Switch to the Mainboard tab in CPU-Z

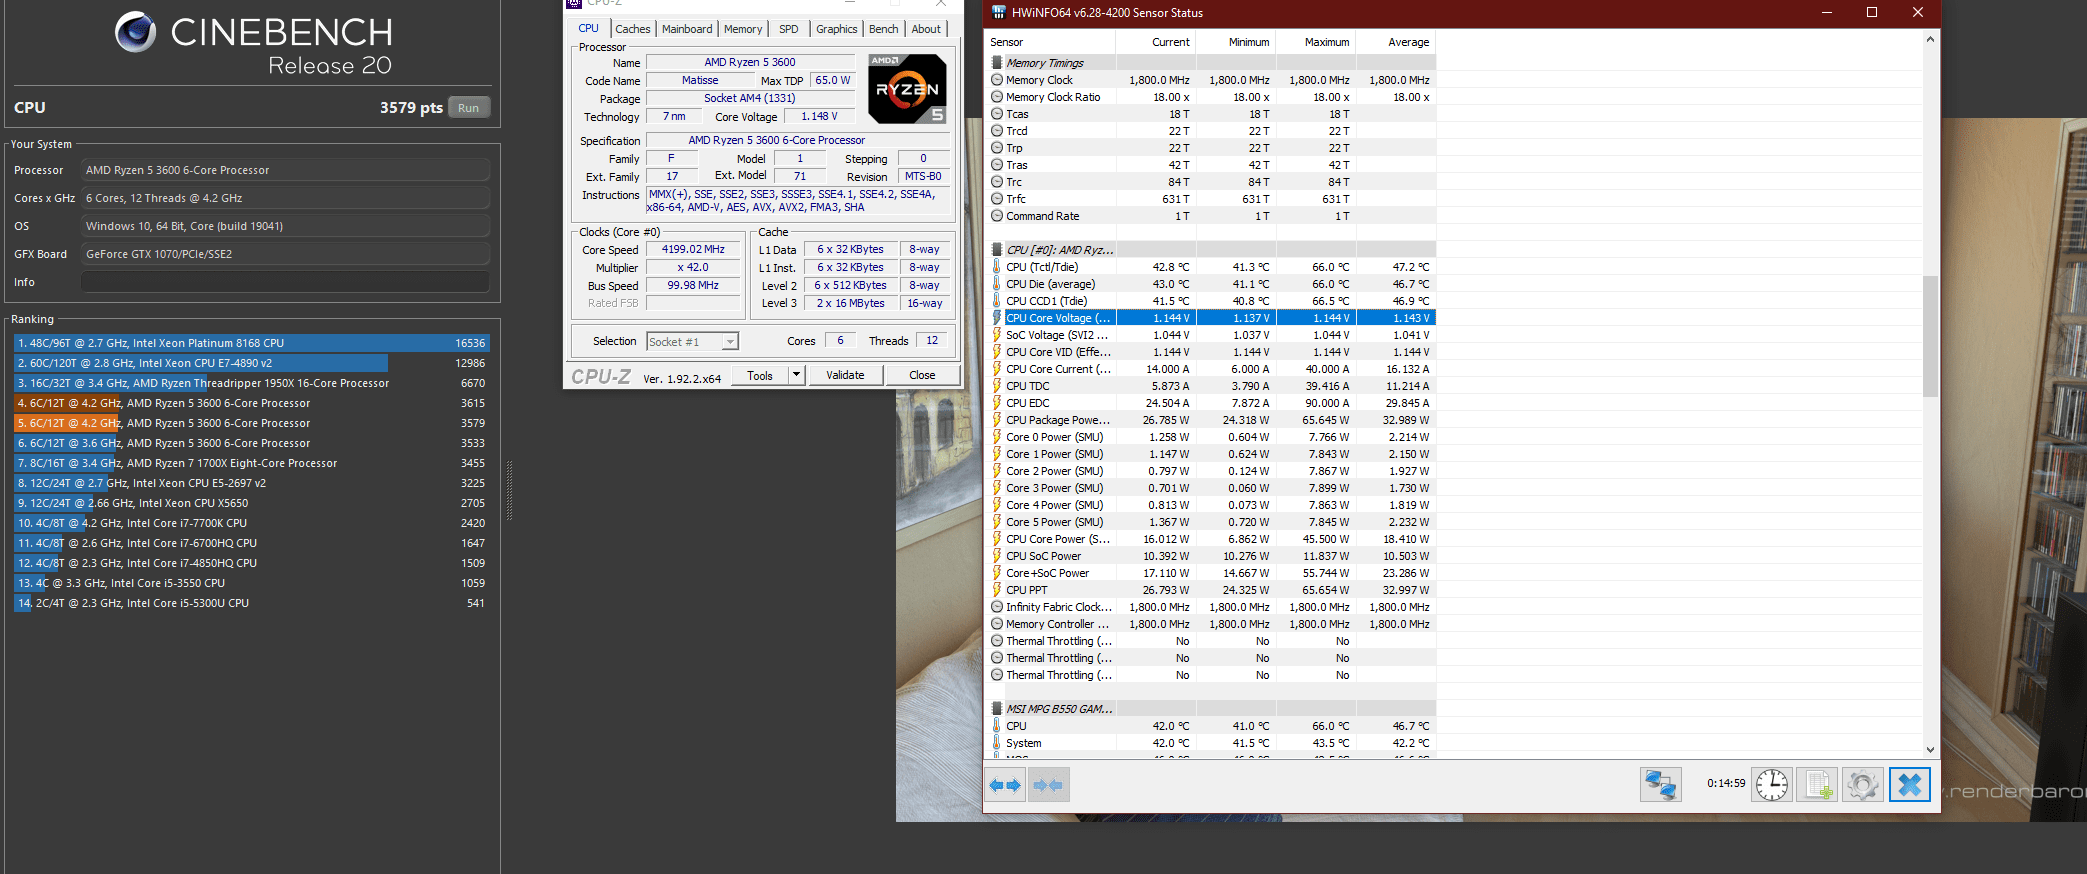(687, 29)
